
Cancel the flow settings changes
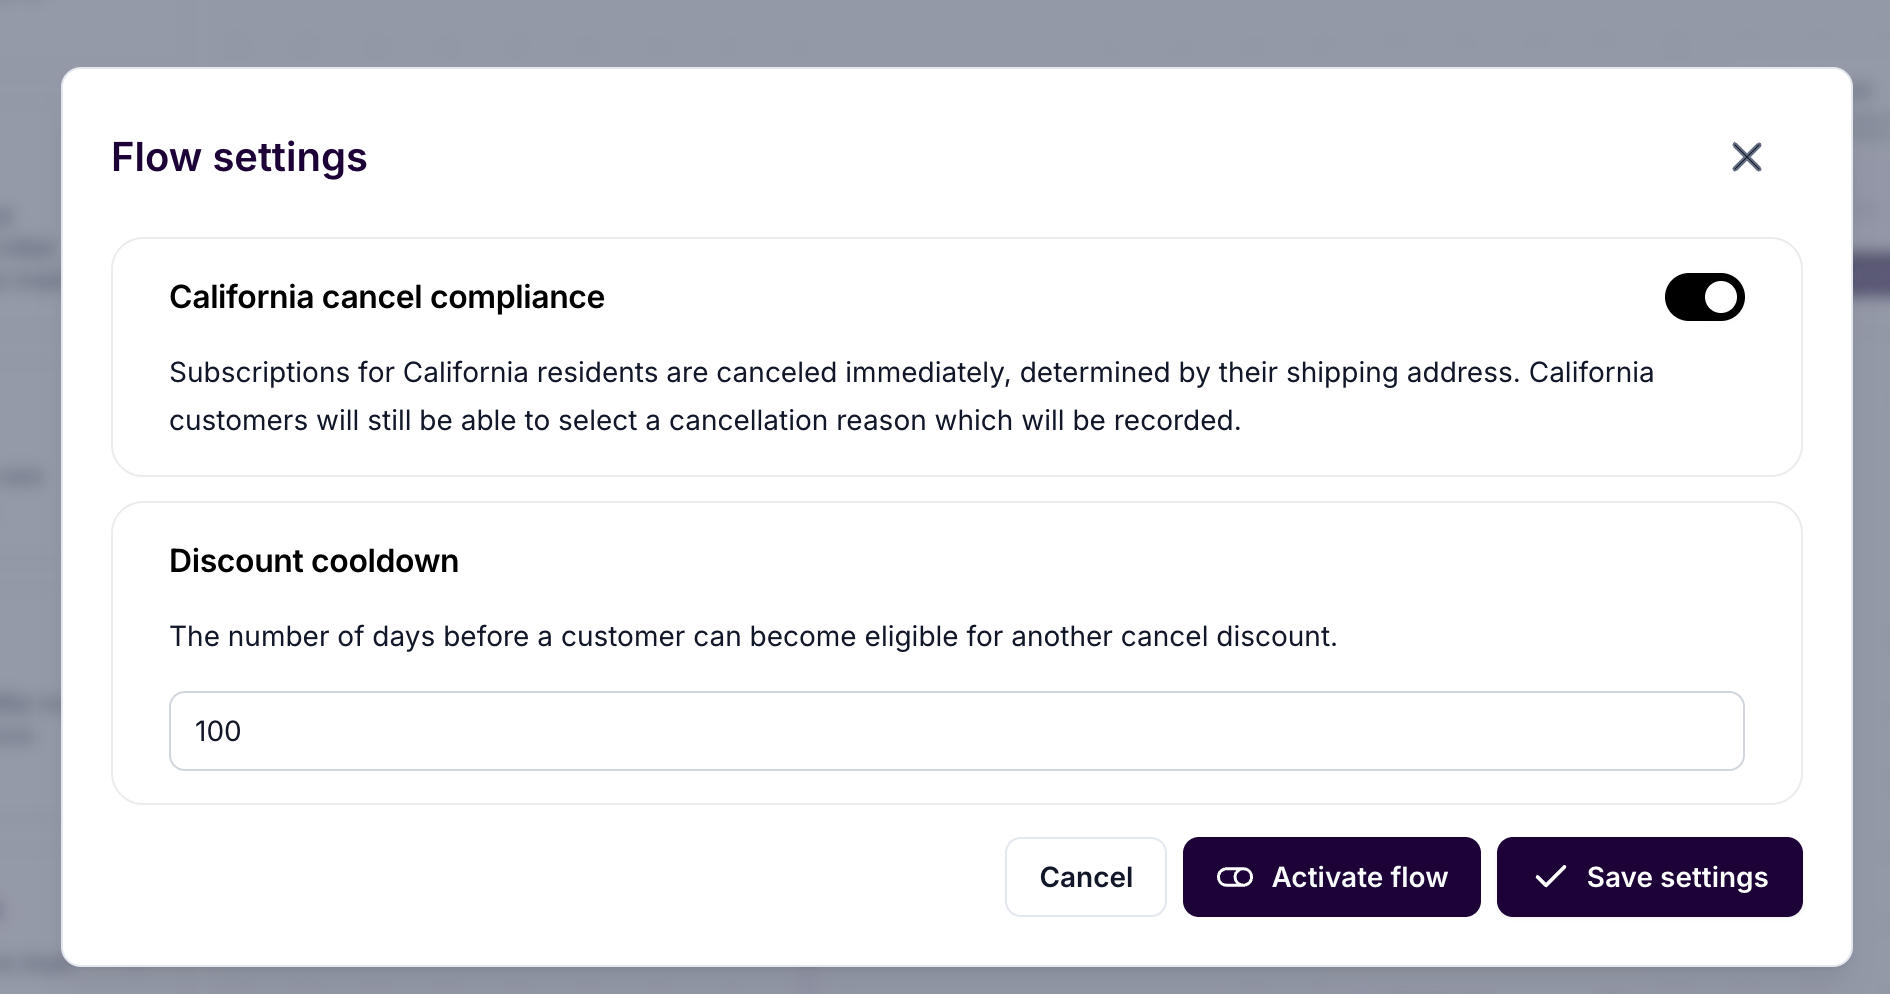(x=1086, y=877)
